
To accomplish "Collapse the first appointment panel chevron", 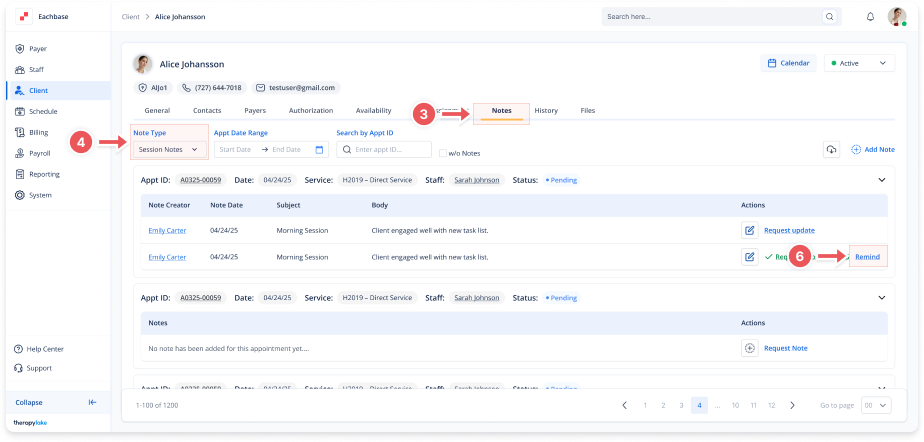I will click(x=882, y=180).
